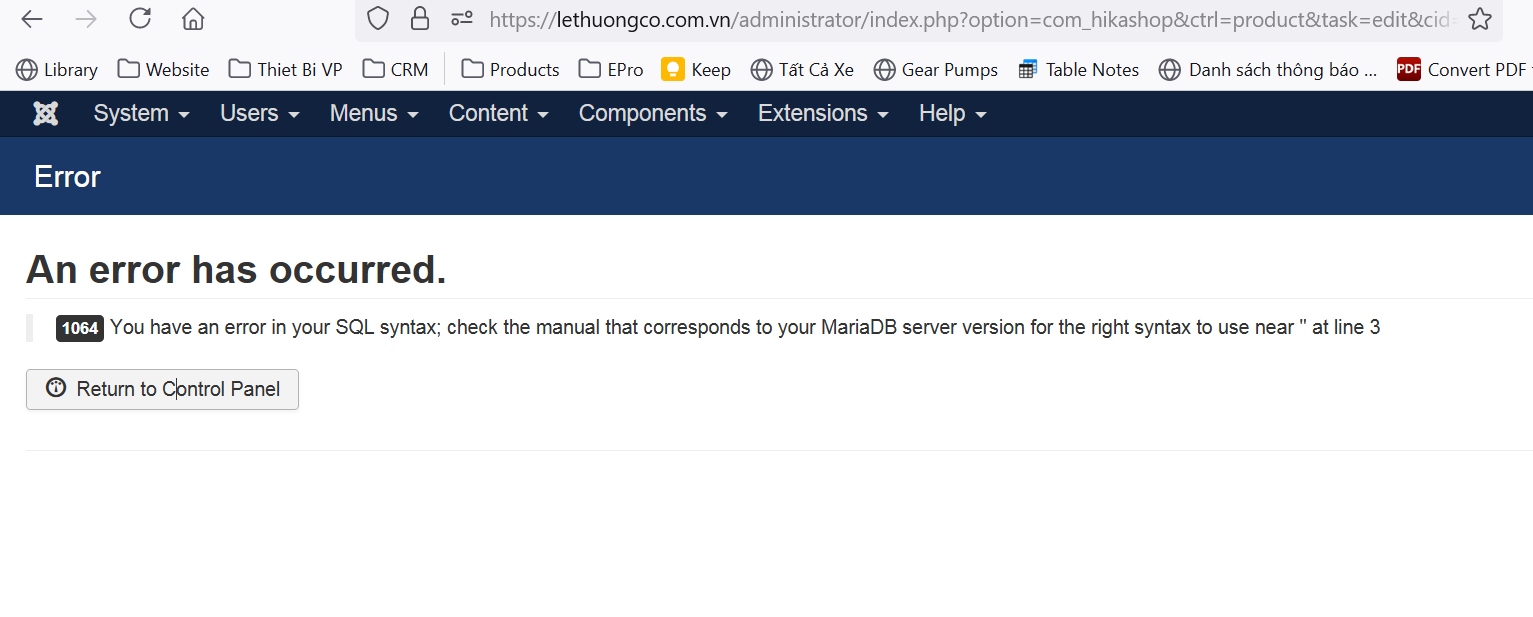This screenshot has width=1533, height=617.
Task: Open Convert PDF bookmark
Action: [1464, 69]
